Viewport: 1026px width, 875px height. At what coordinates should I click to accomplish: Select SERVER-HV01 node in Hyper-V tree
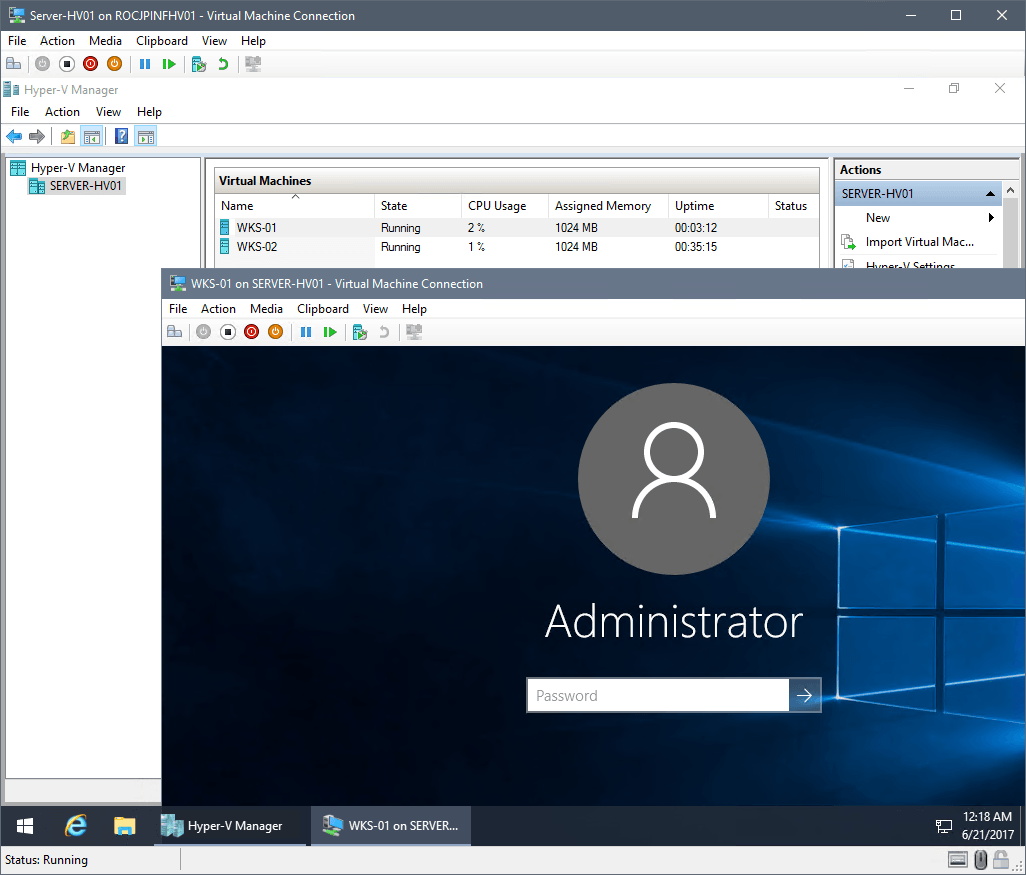click(77, 186)
